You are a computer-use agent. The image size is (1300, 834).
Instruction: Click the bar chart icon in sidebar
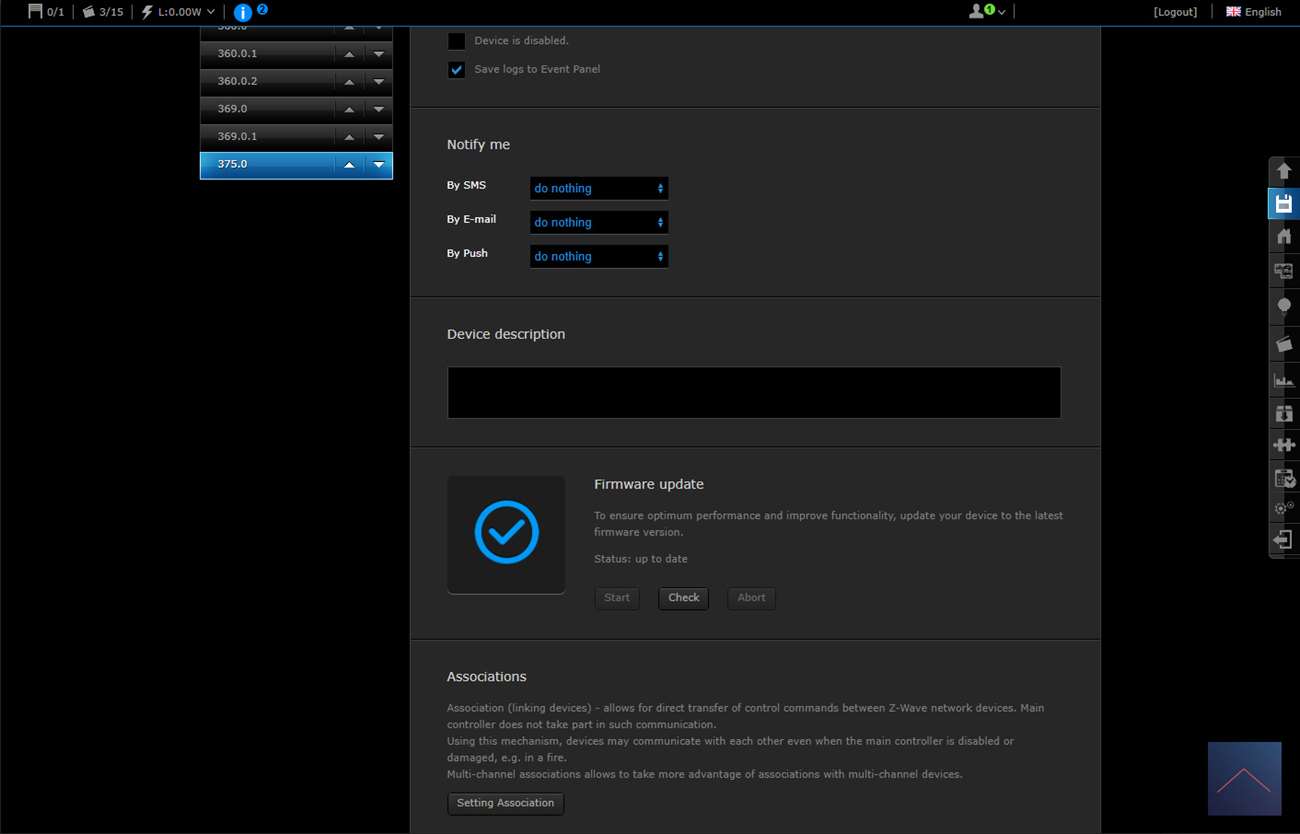pyautogui.click(x=1284, y=380)
